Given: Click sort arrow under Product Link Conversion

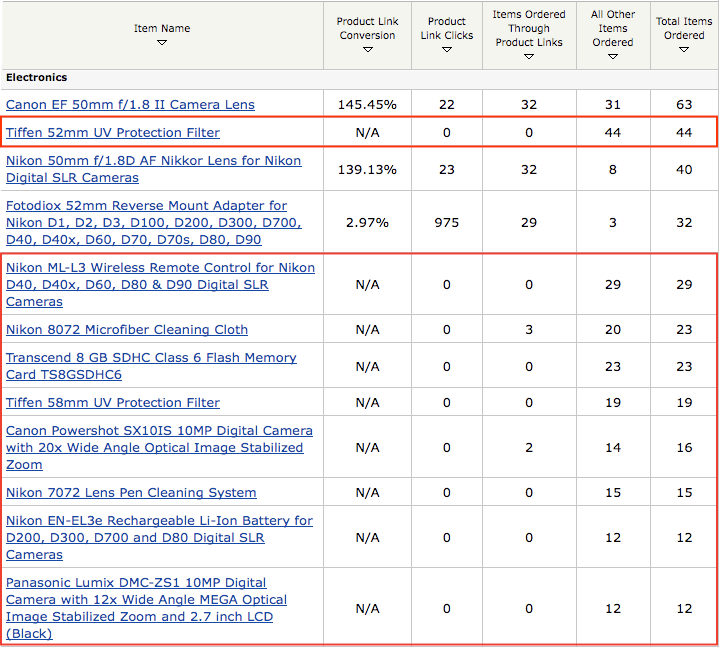Looking at the screenshot, I should (x=367, y=49).
